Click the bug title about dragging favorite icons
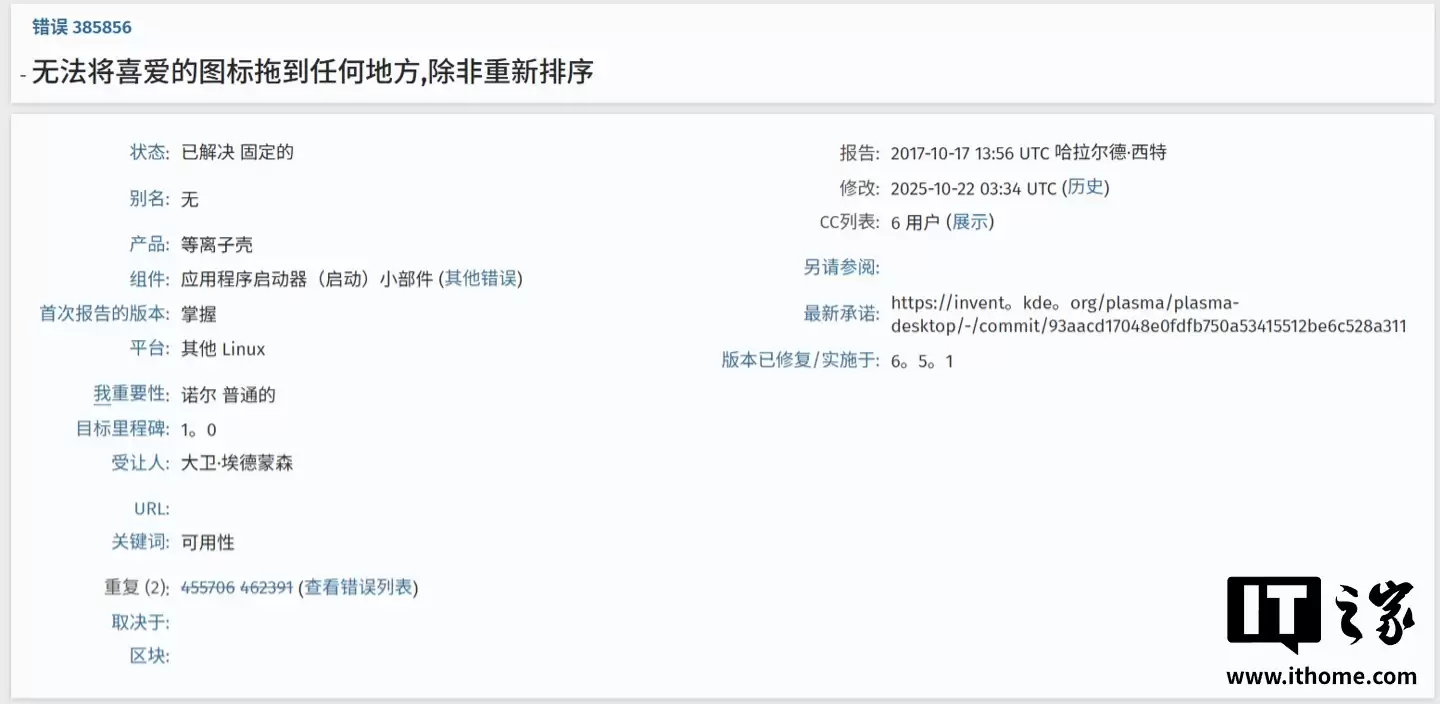1440x704 pixels. pyautogui.click(x=313, y=72)
